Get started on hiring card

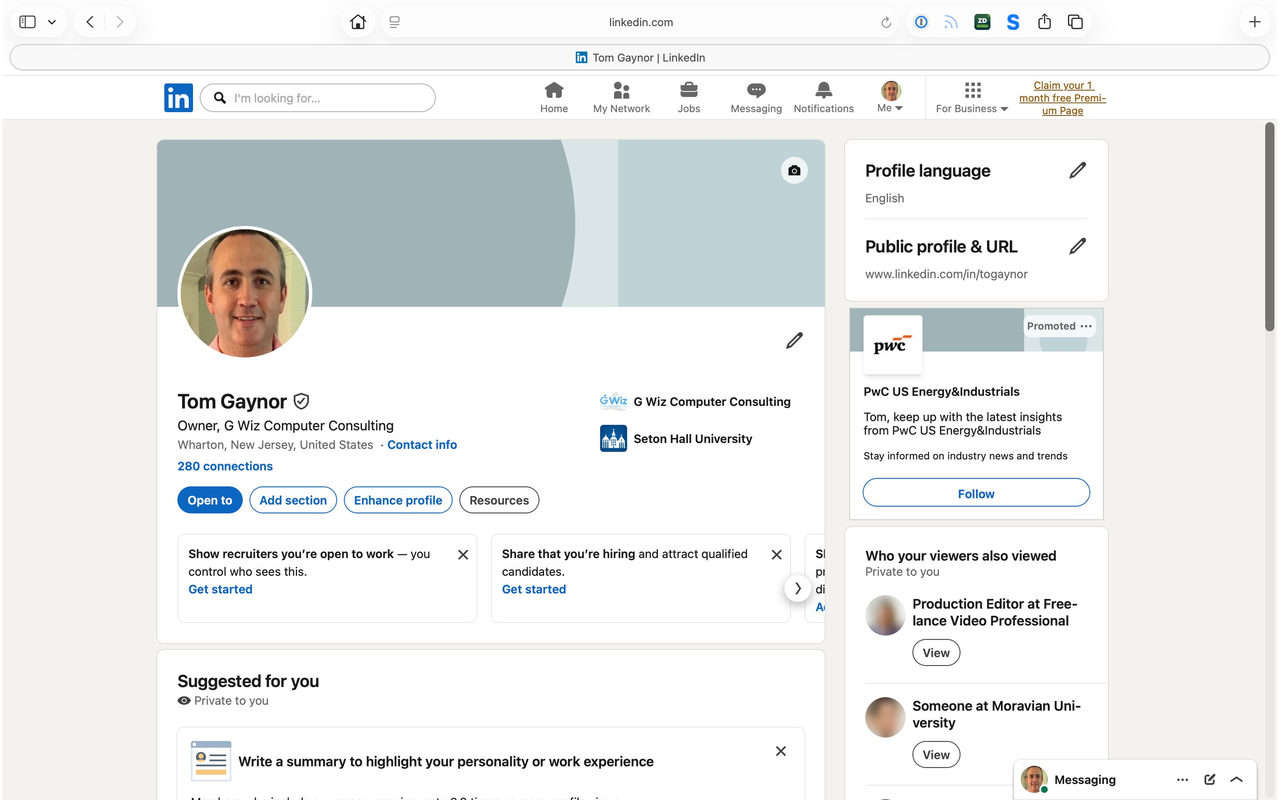[534, 589]
